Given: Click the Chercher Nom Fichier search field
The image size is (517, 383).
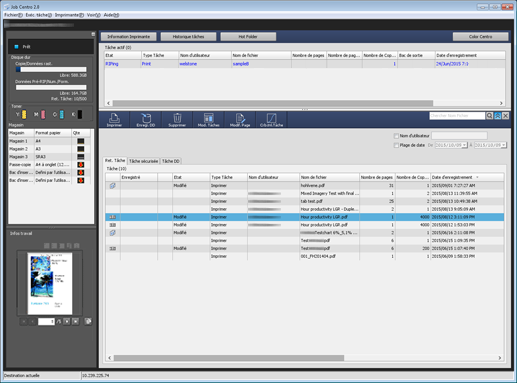Looking at the screenshot, I should coord(457,116).
